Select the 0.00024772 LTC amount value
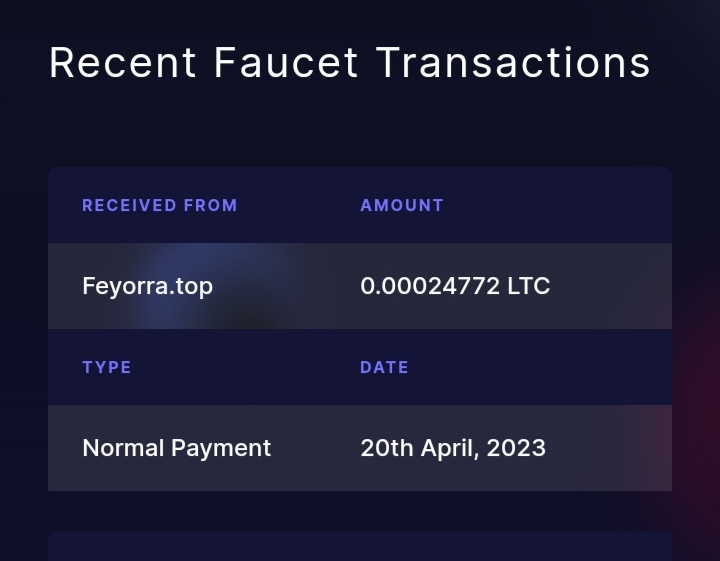The image size is (720, 561). pos(455,286)
